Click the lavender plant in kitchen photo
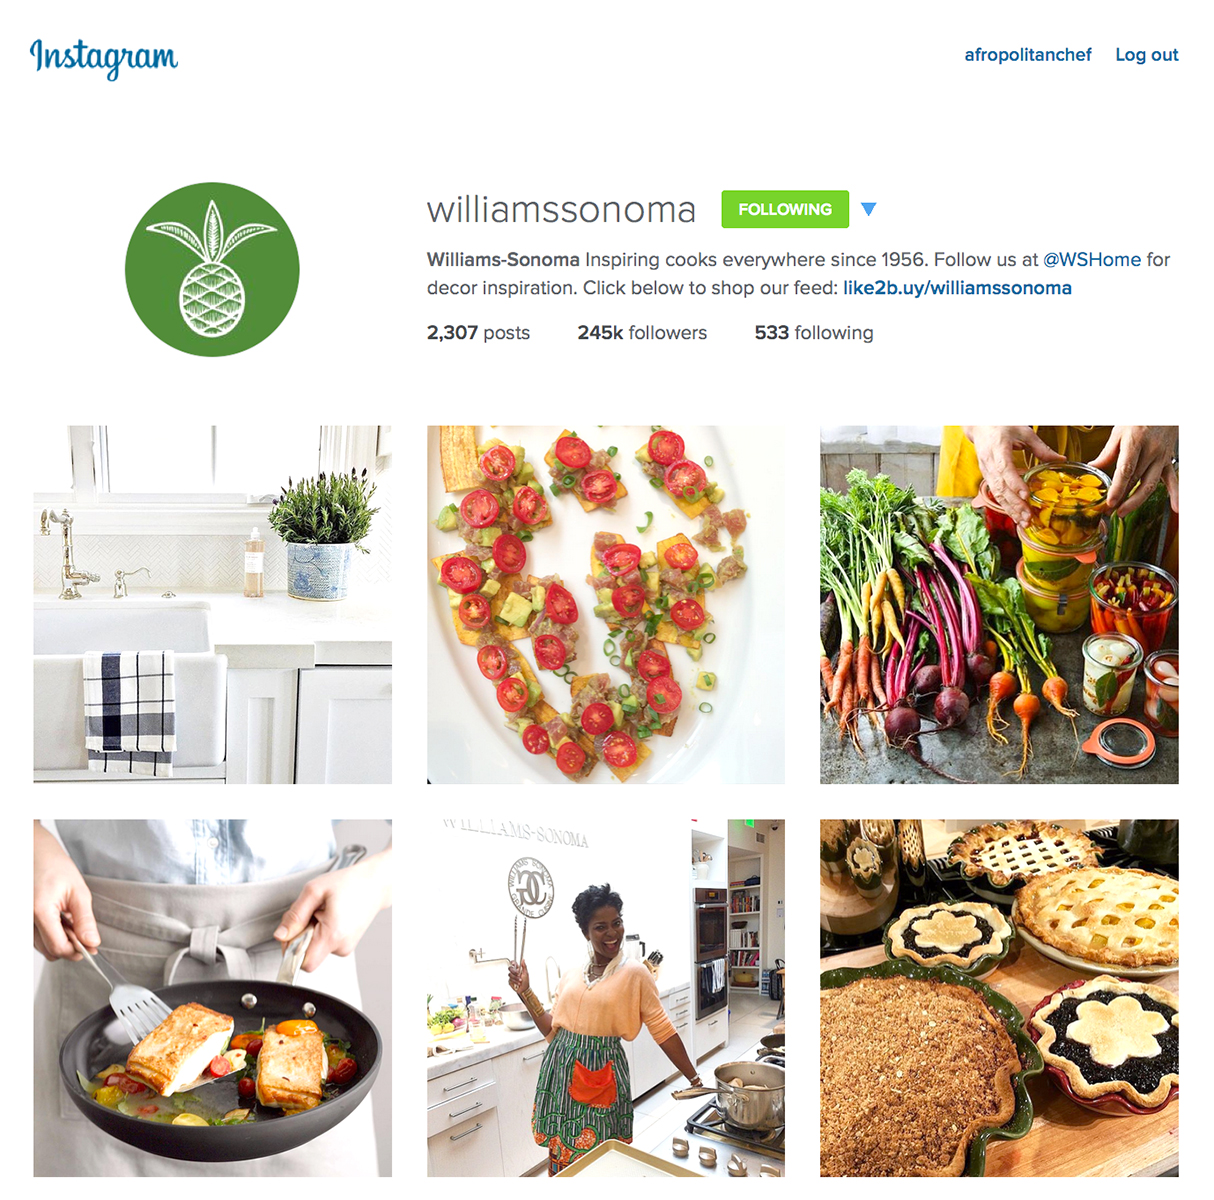This screenshot has height=1200, width=1214. click(x=323, y=535)
